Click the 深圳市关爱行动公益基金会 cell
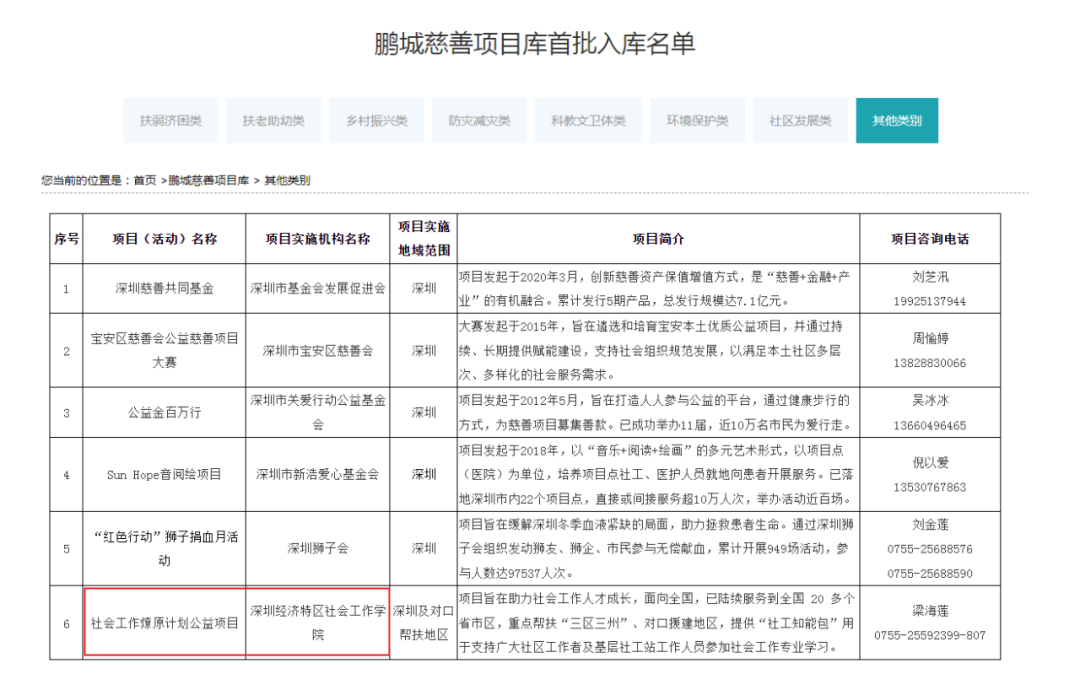1080x690 pixels. 318,412
